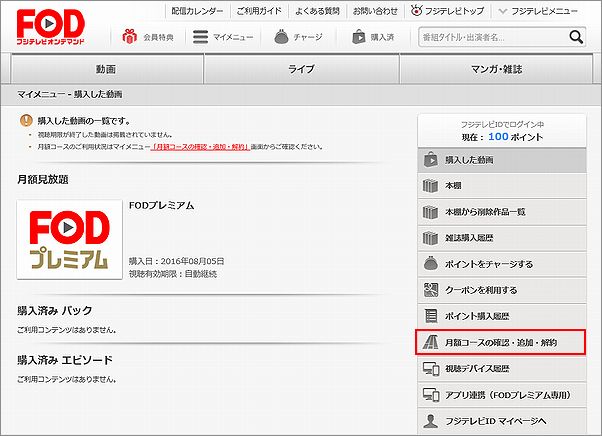Click the gift icon for 会員特典

click(129, 37)
